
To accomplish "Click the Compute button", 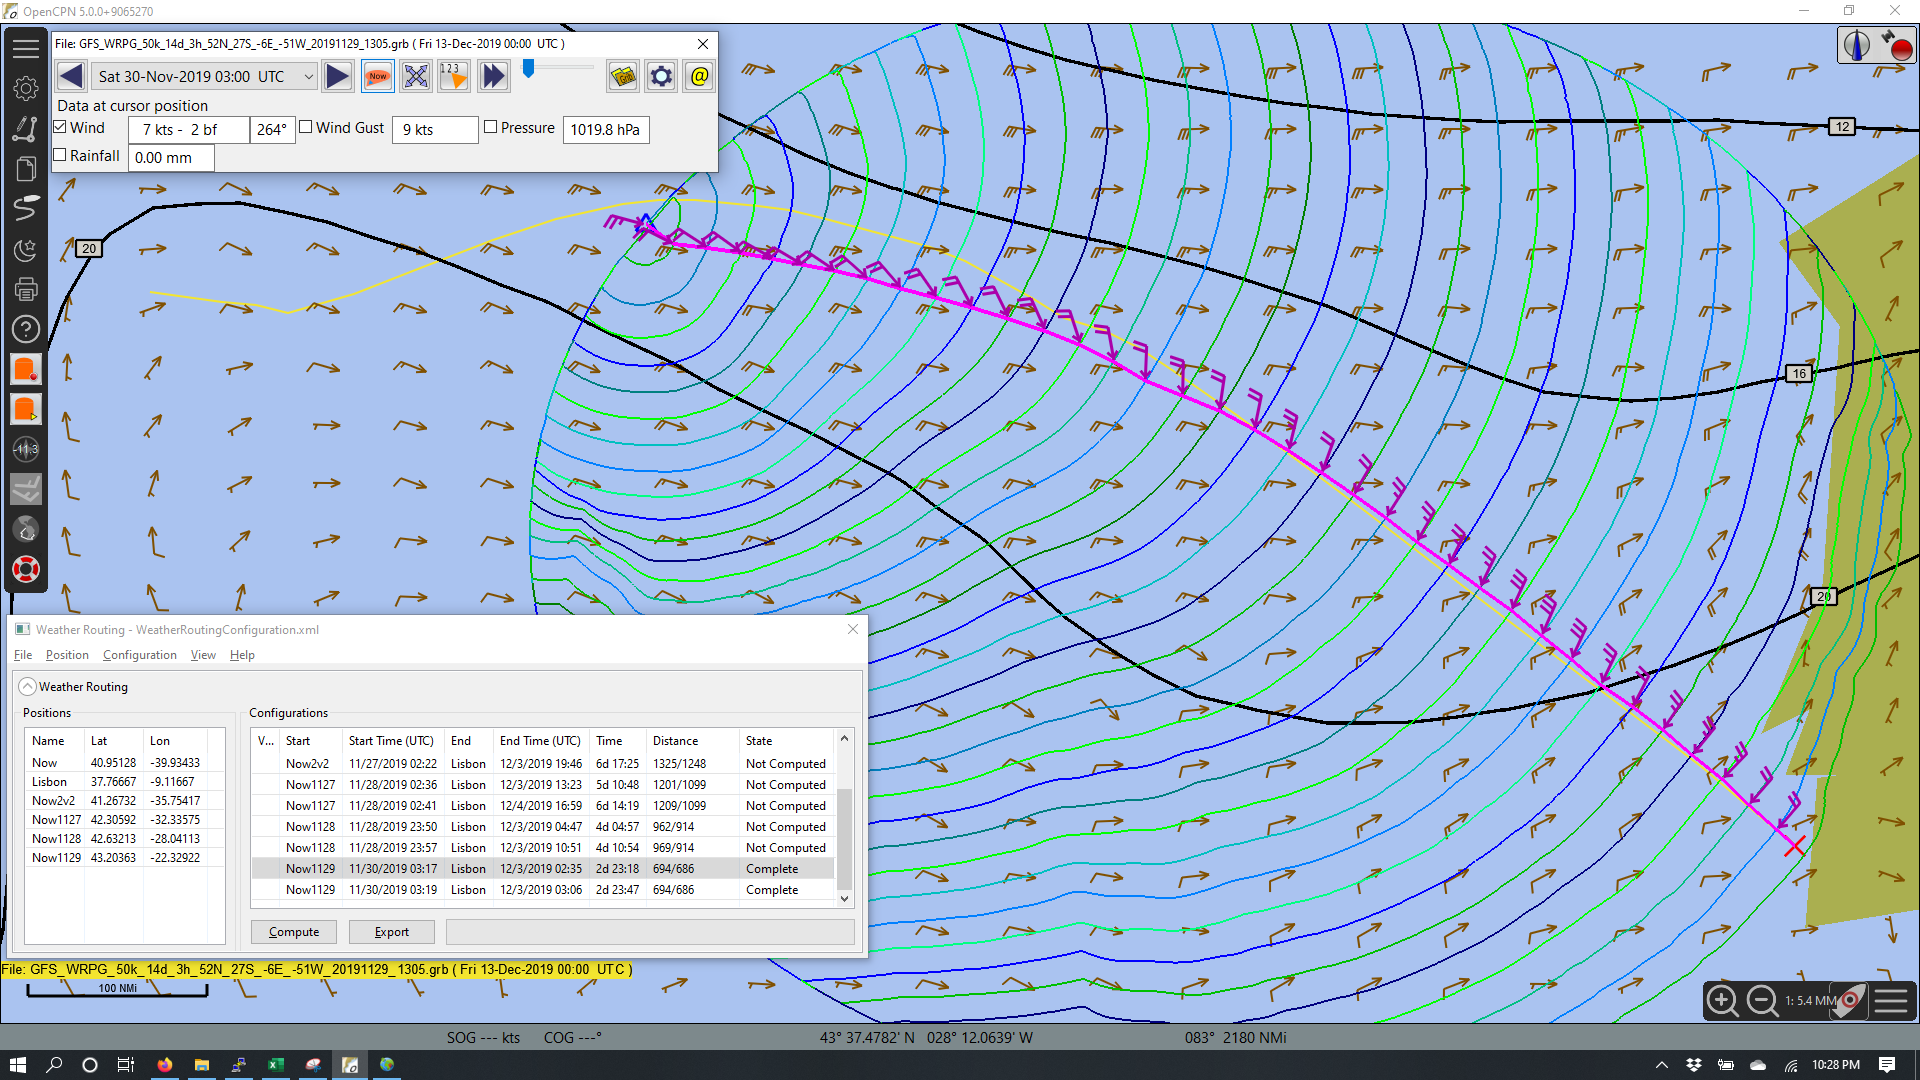I will pos(293,932).
